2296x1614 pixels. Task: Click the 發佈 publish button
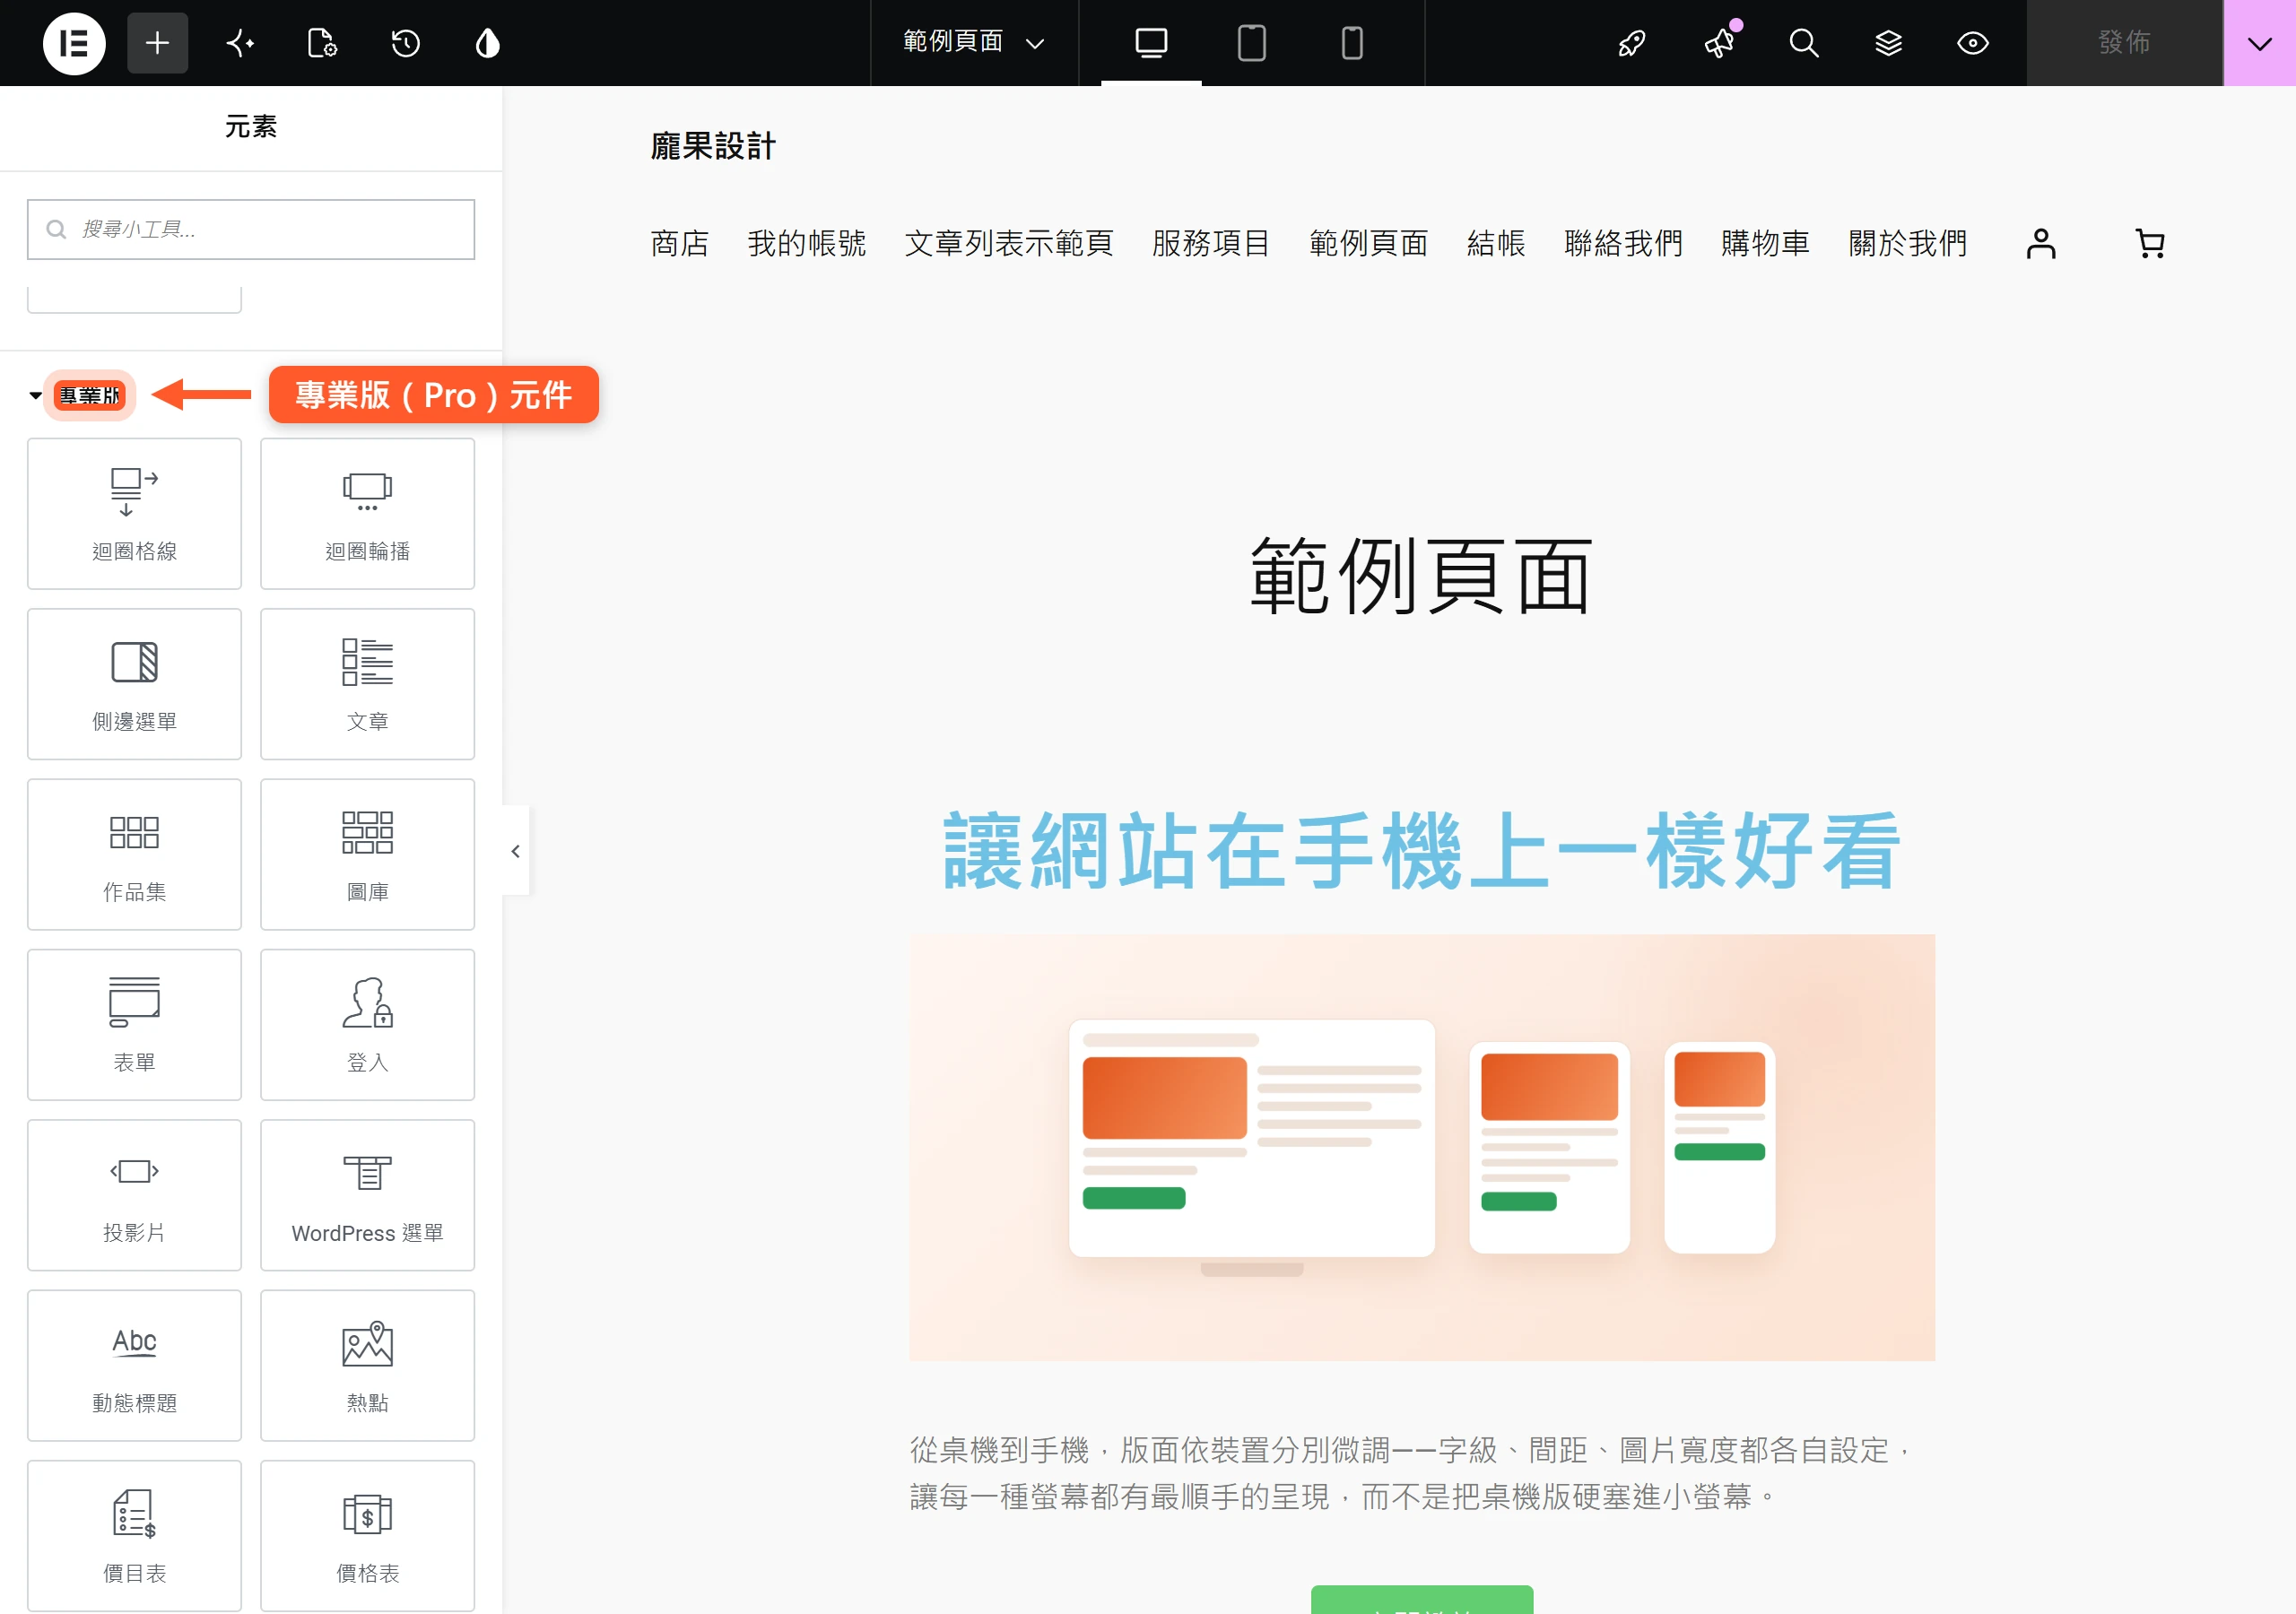click(2124, 43)
